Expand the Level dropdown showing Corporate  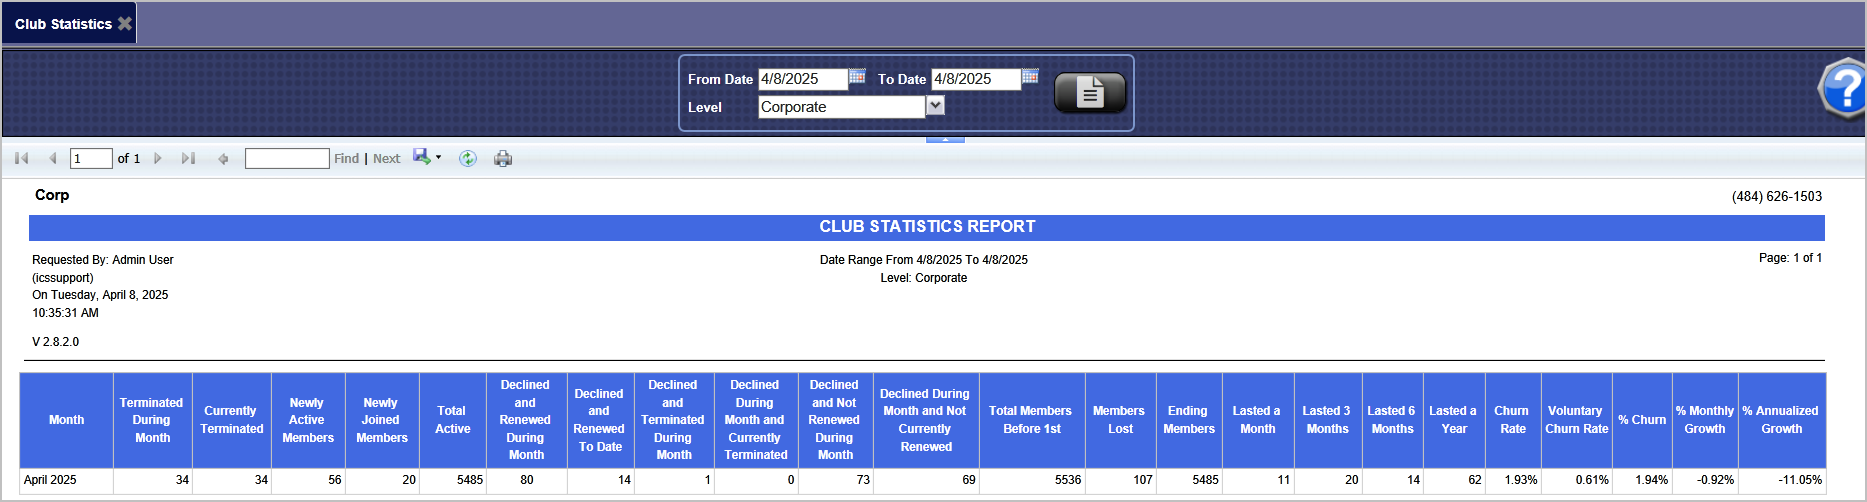click(935, 105)
